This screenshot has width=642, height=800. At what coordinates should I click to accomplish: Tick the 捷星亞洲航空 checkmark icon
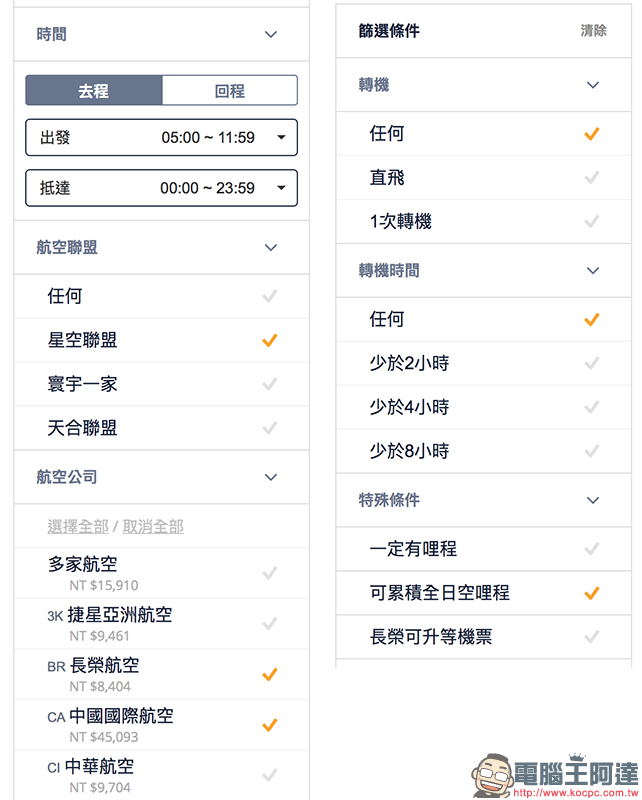click(x=269, y=623)
